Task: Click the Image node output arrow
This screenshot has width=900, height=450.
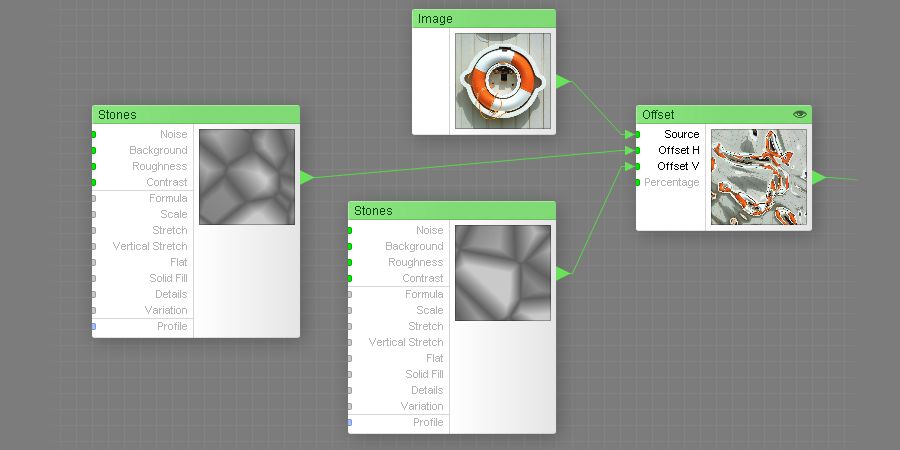Action: tap(562, 82)
